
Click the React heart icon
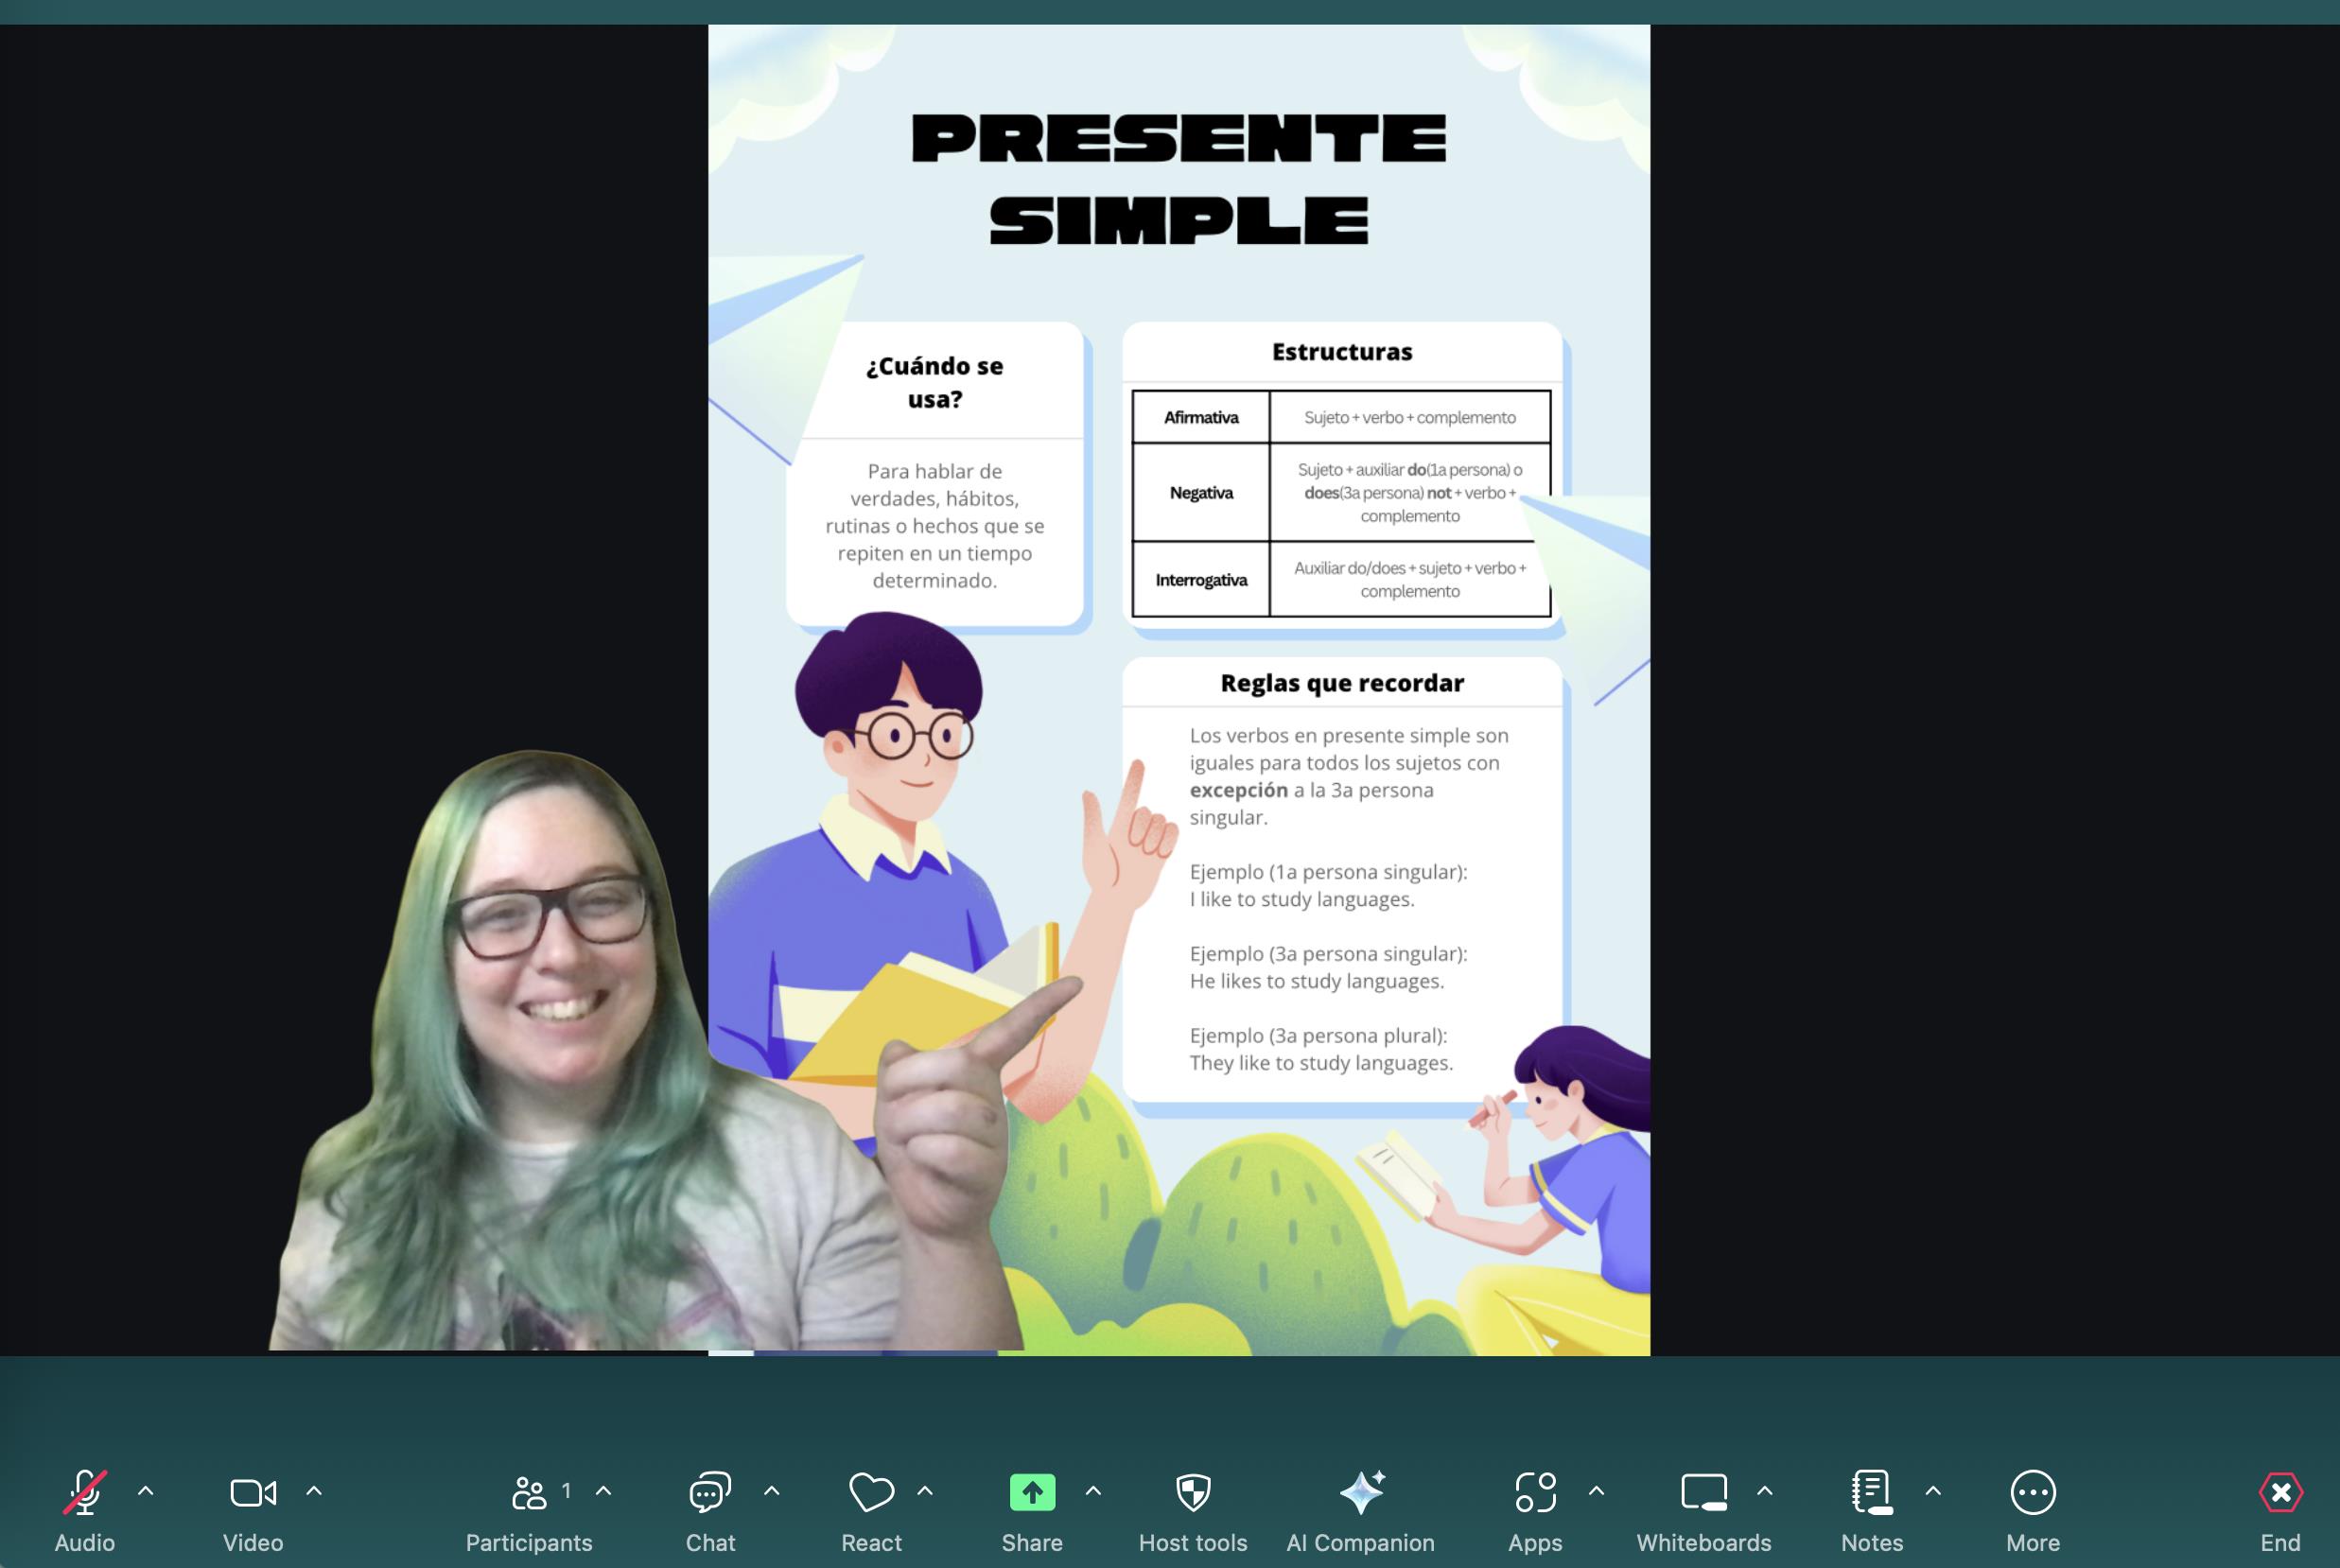click(871, 1492)
